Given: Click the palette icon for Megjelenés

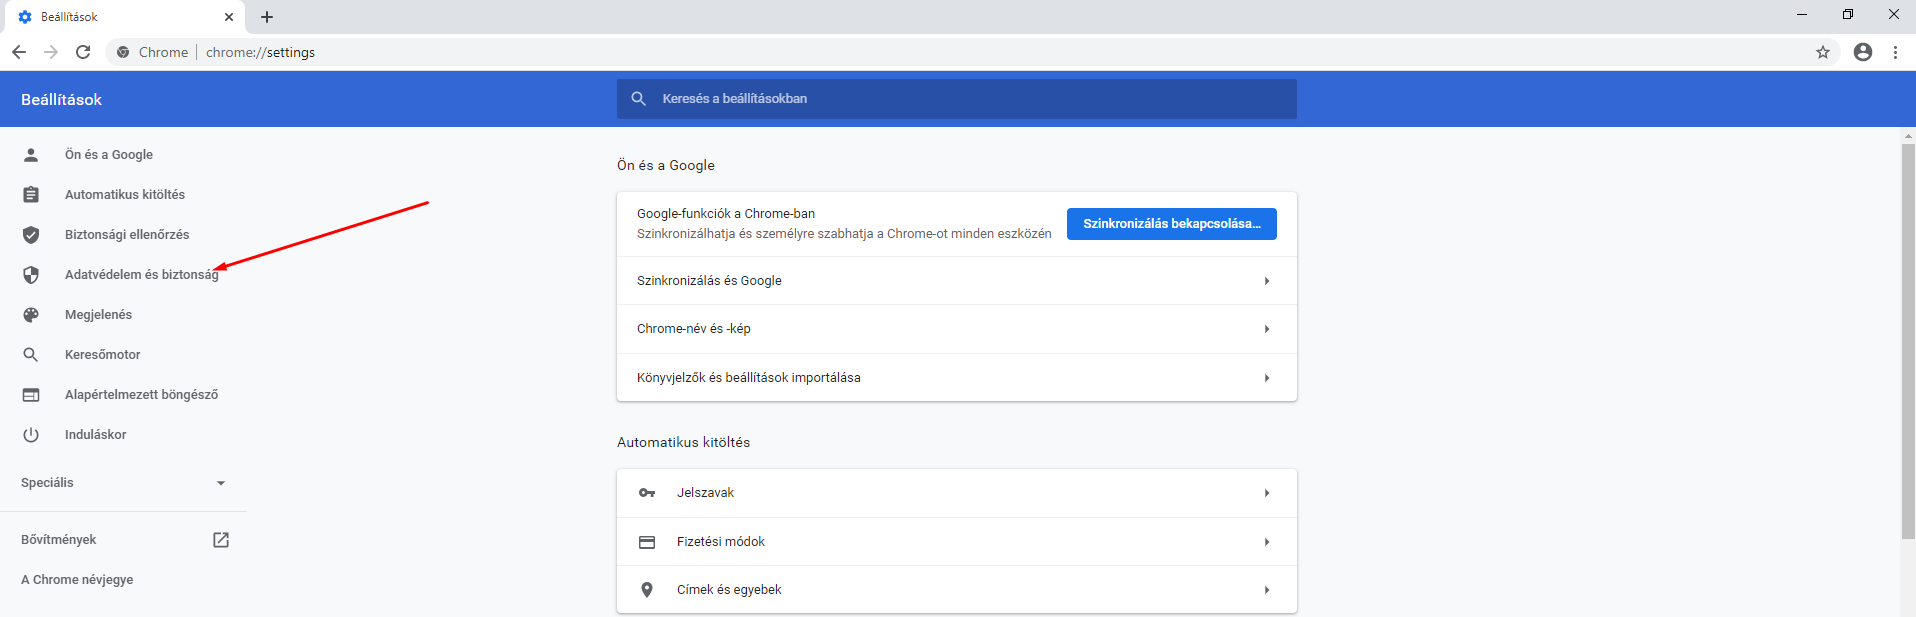Looking at the screenshot, I should tap(31, 315).
